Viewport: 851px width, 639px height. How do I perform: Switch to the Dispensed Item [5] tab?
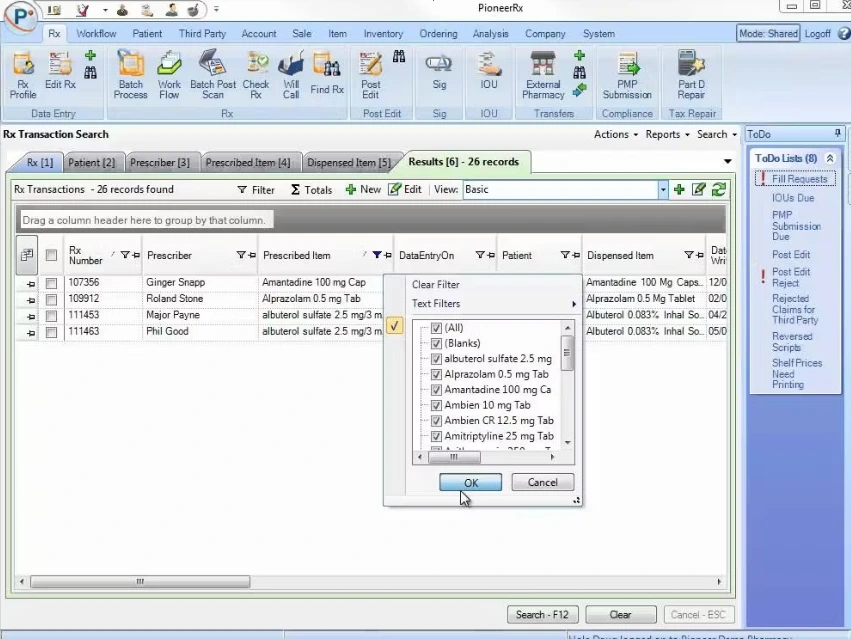tap(349, 162)
